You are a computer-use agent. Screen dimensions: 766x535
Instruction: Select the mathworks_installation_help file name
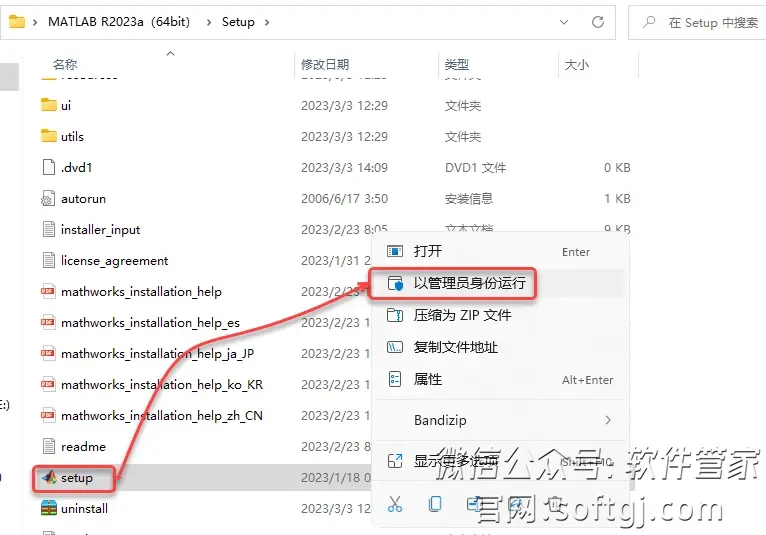(141, 292)
